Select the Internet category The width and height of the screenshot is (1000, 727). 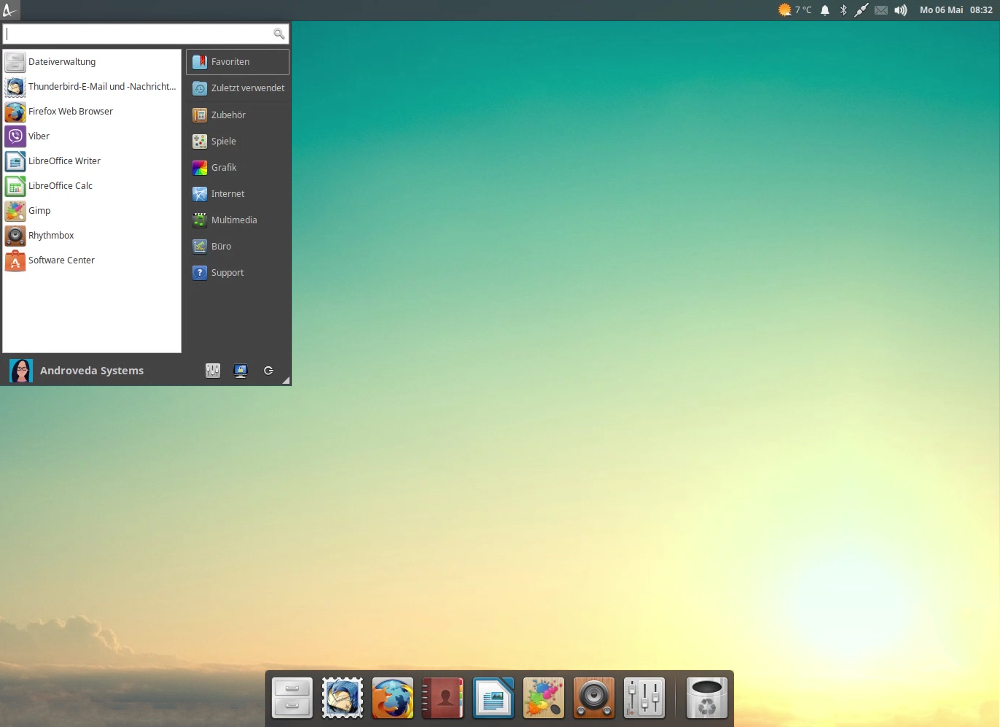click(227, 194)
